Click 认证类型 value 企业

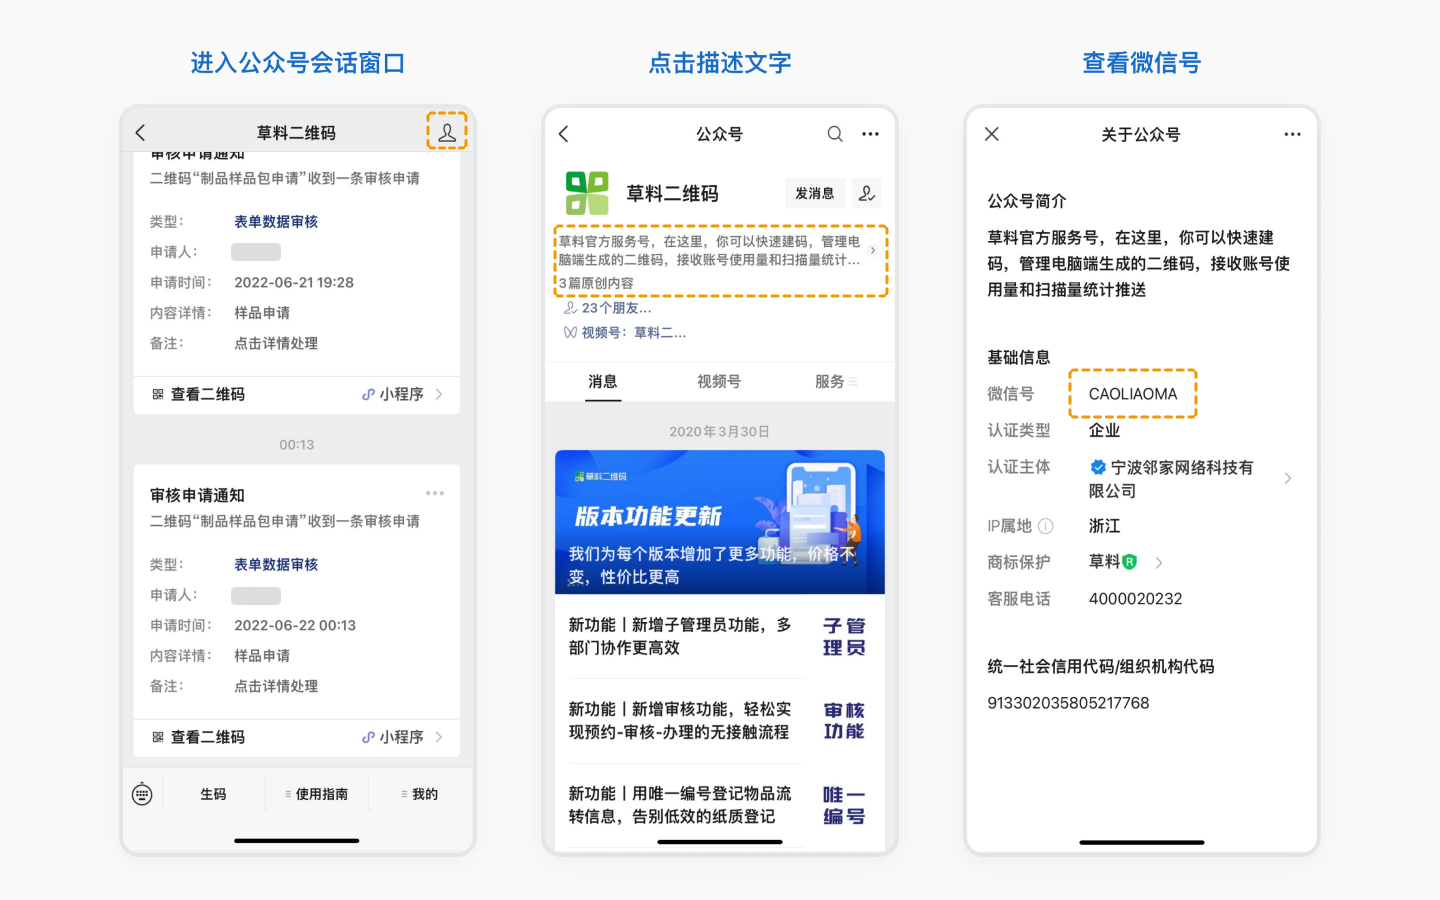[1104, 430]
